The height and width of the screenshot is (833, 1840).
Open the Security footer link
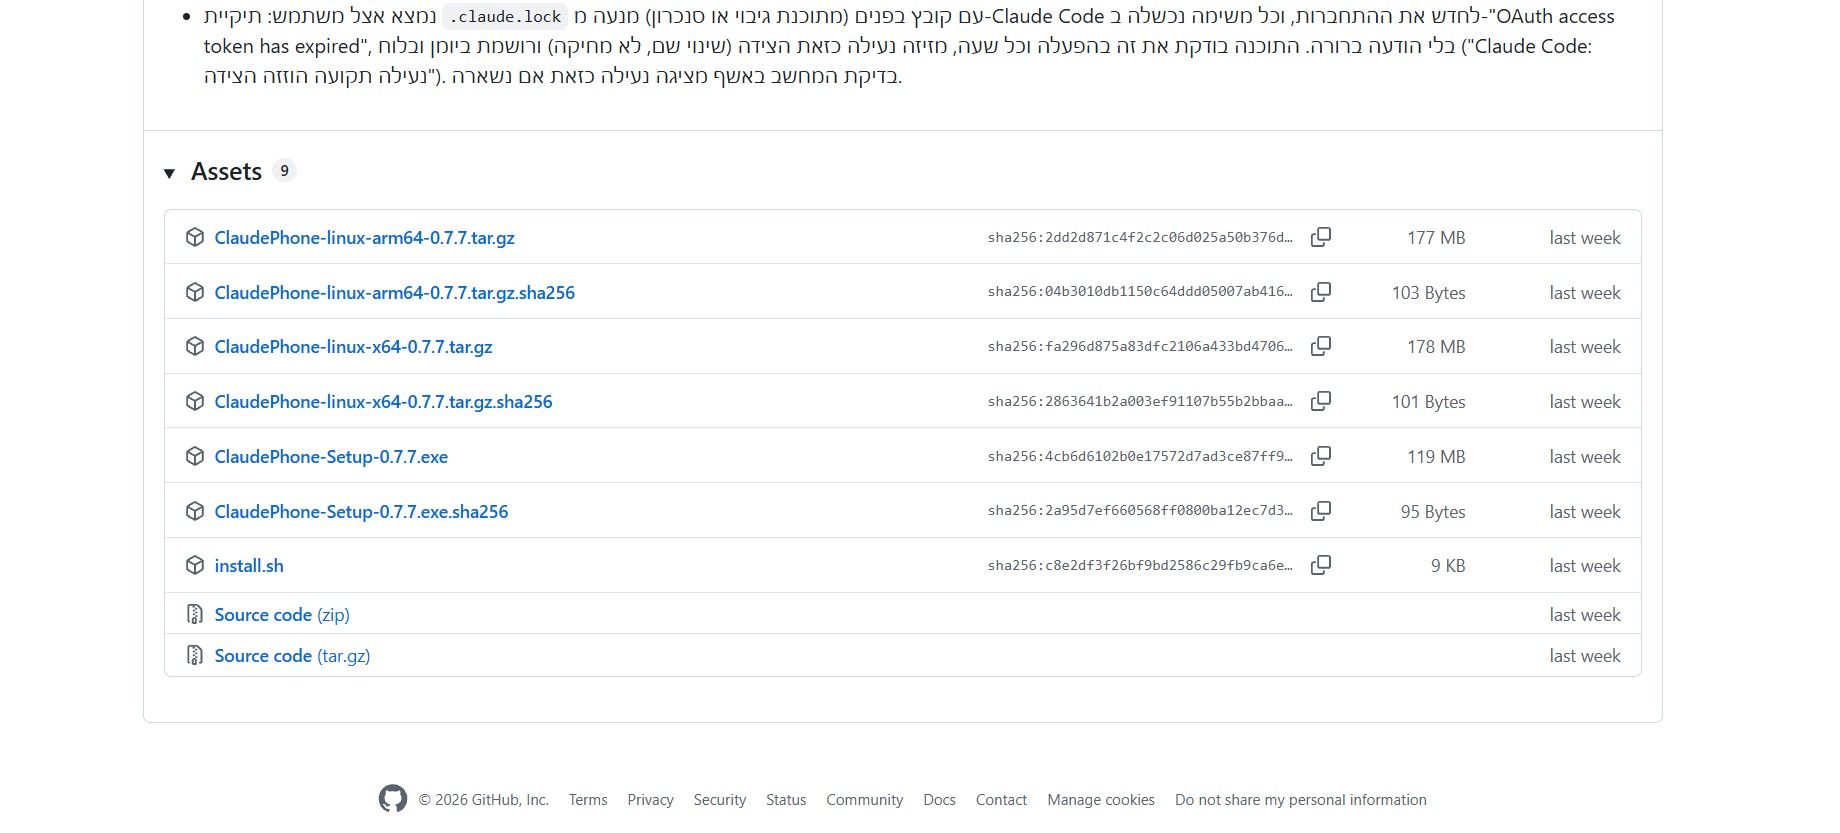point(720,800)
